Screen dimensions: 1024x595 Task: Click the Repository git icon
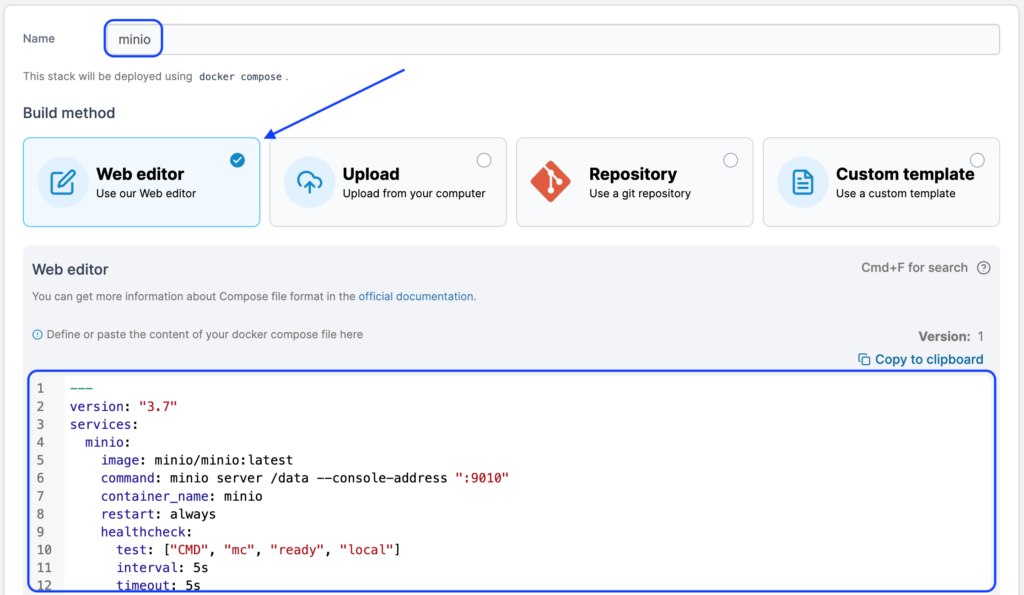point(556,182)
